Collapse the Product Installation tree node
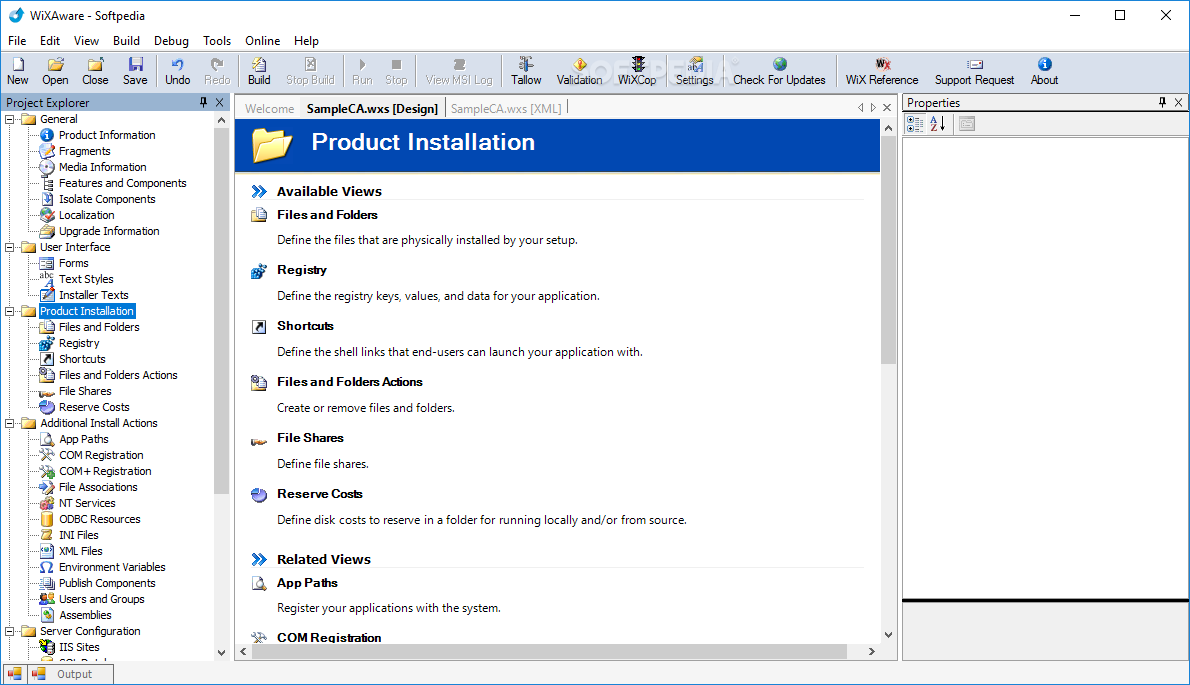The image size is (1190, 685). coord(10,311)
